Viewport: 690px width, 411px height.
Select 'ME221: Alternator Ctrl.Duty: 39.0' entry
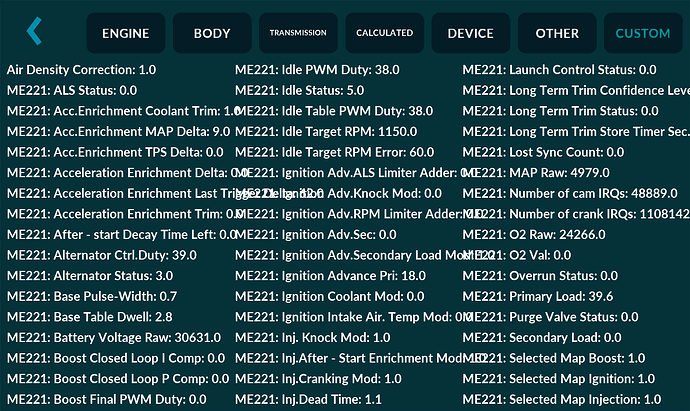coord(102,255)
